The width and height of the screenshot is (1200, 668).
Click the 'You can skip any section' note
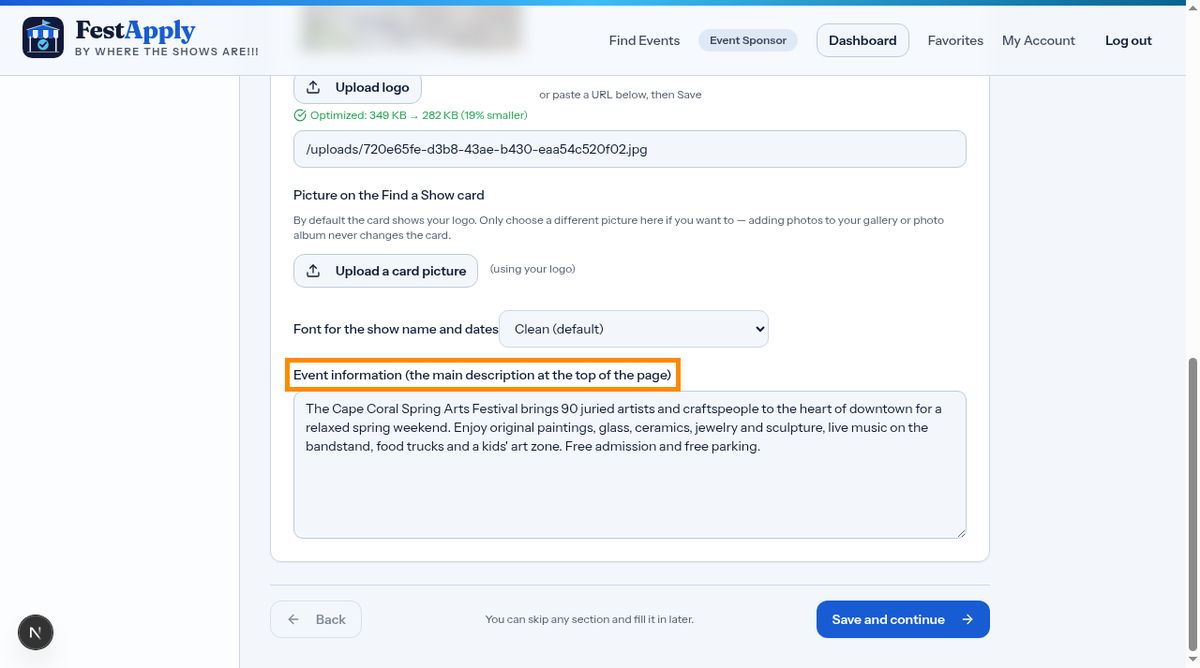click(x=589, y=619)
